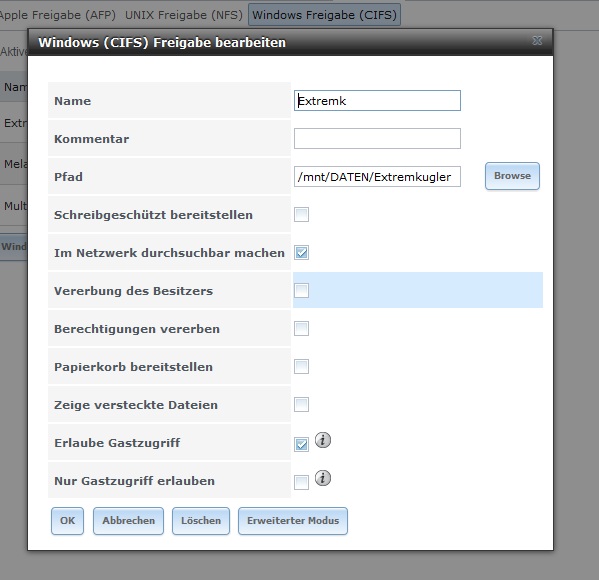599x580 pixels.
Task: Switch to Apple Freigabe (AFP) tab
Action: (57, 15)
